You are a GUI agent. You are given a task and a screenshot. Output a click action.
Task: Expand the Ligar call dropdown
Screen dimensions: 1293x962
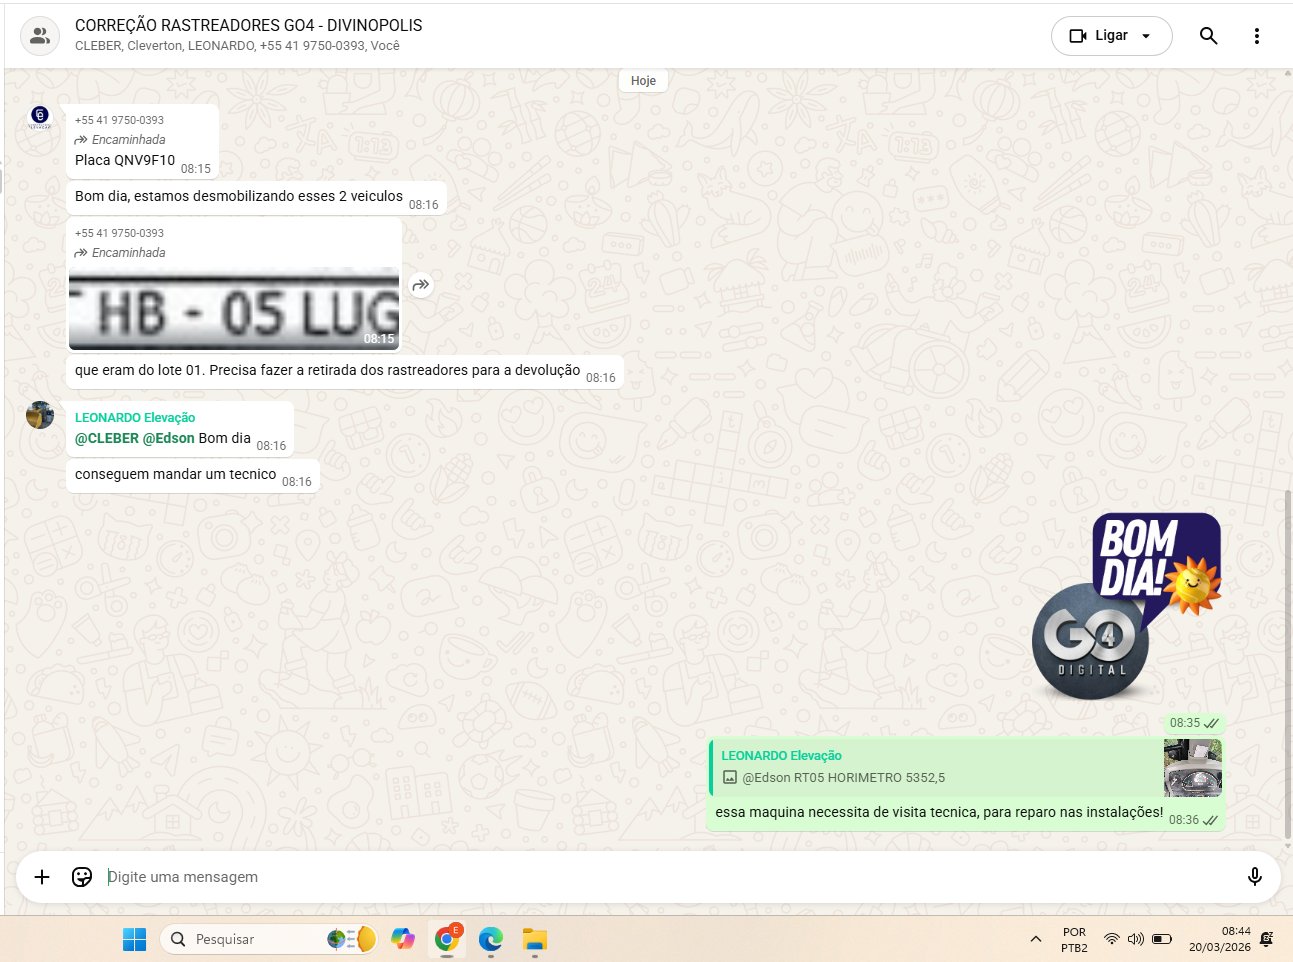tap(1146, 36)
